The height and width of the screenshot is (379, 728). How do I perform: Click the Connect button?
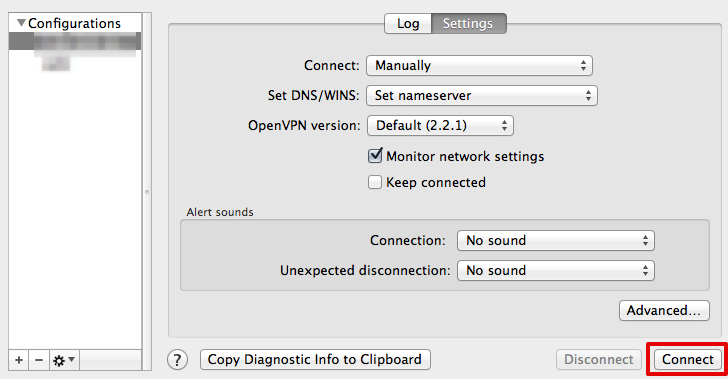[688, 359]
